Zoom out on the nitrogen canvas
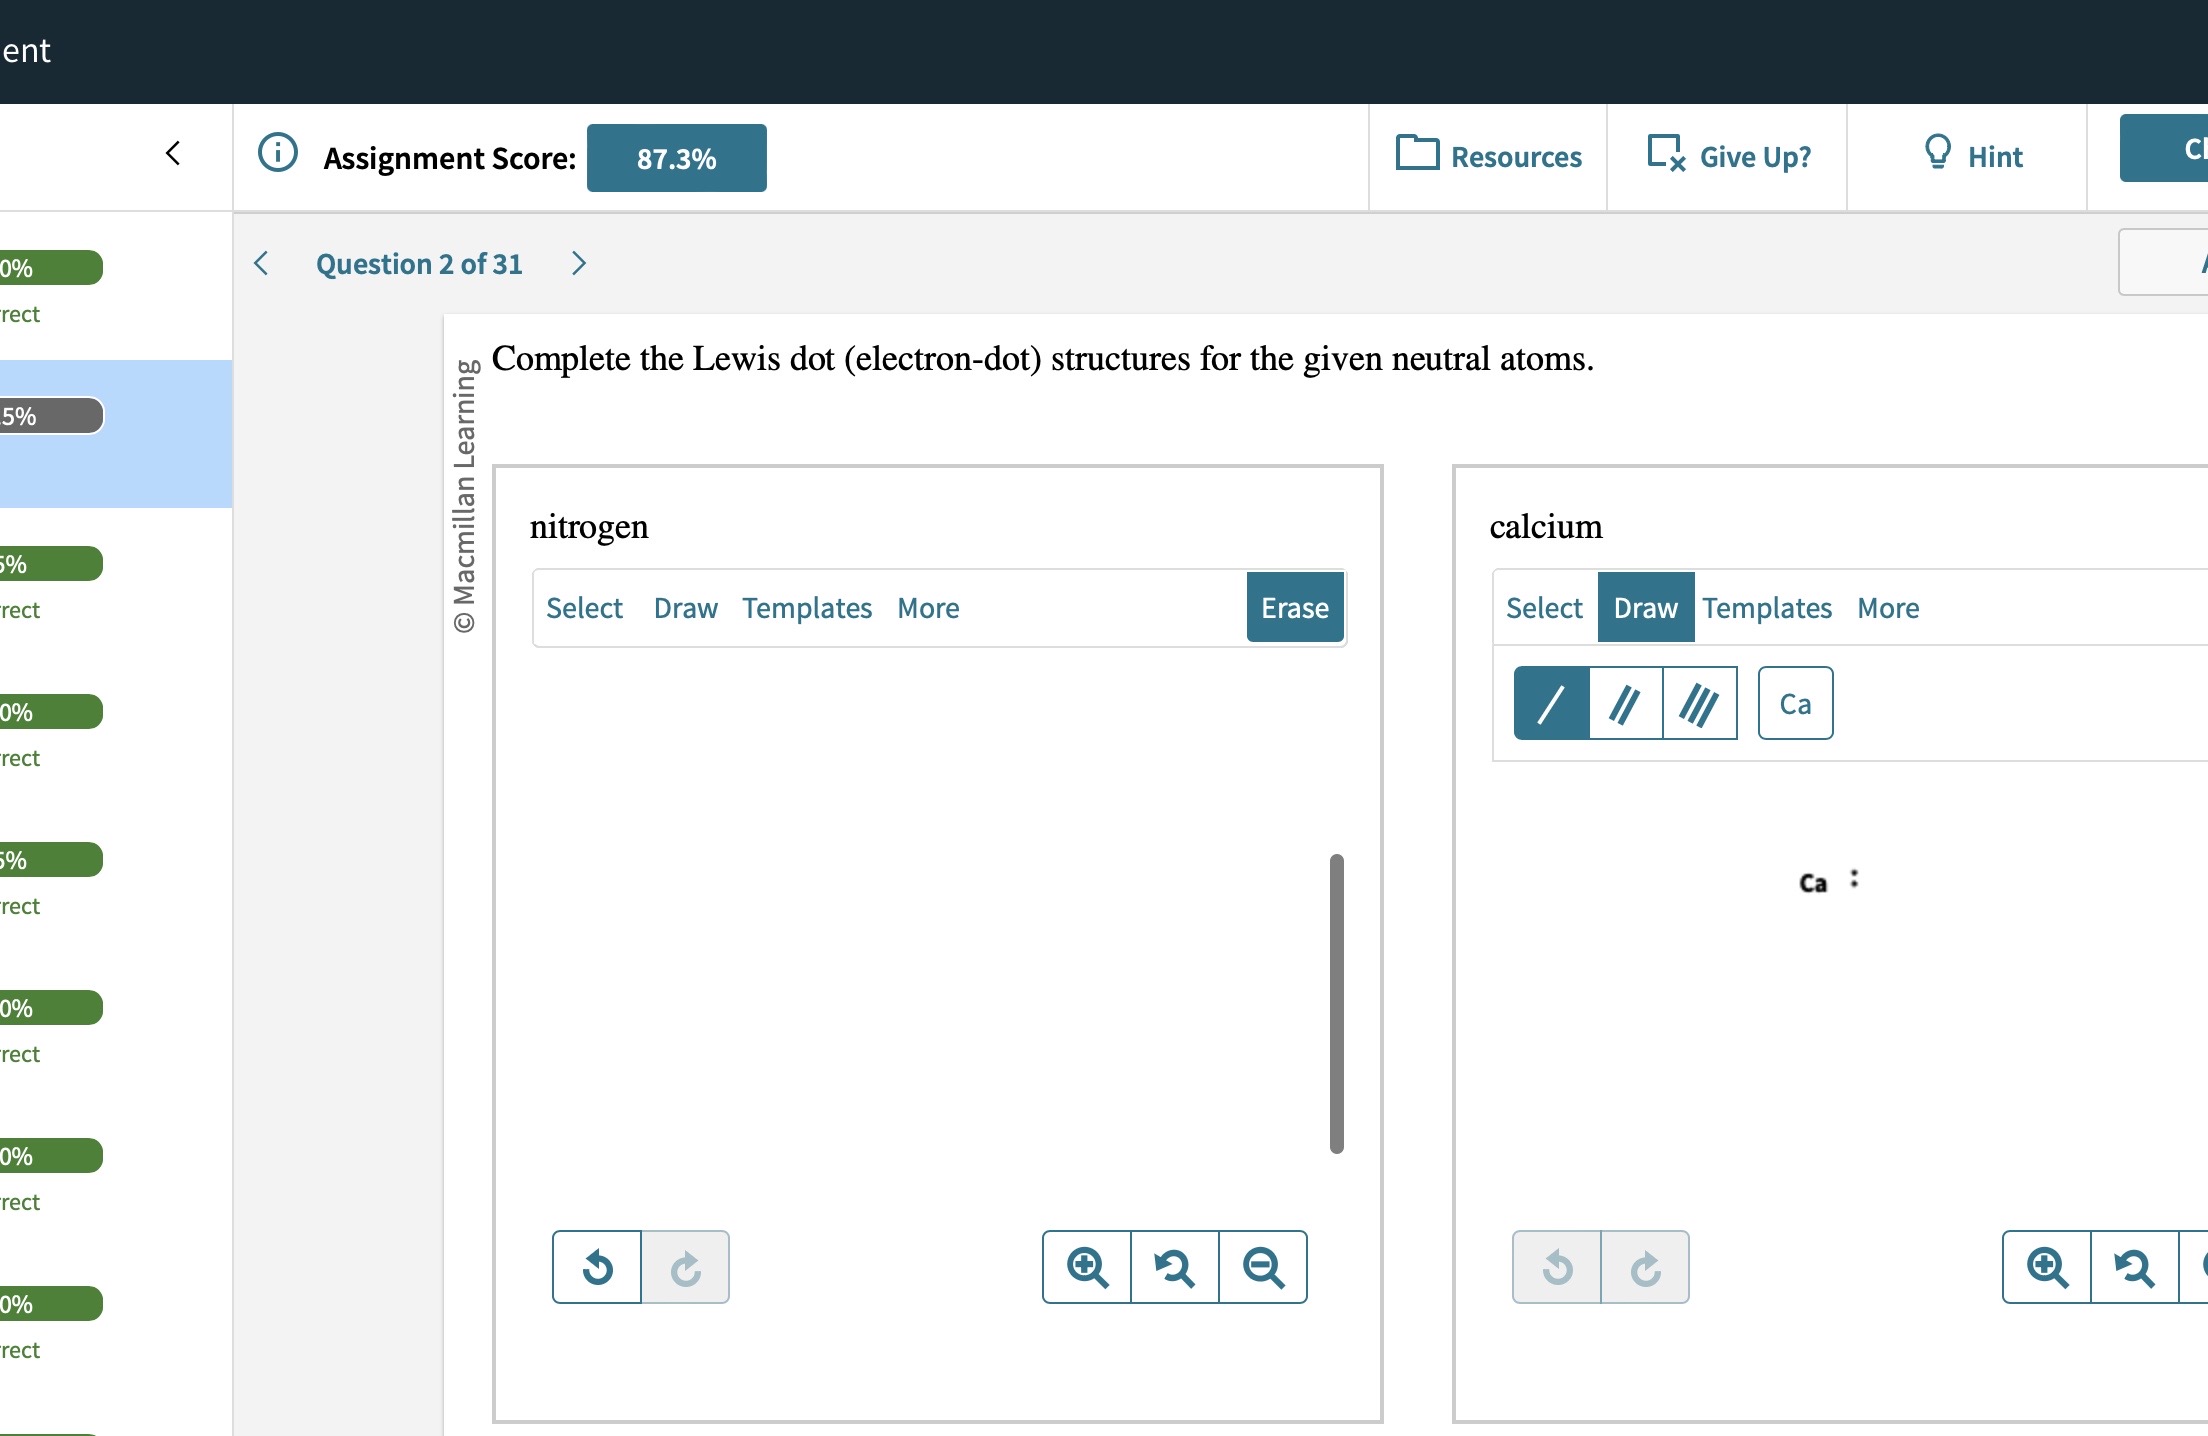2208x1436 pixels. click(1263, 1267)
